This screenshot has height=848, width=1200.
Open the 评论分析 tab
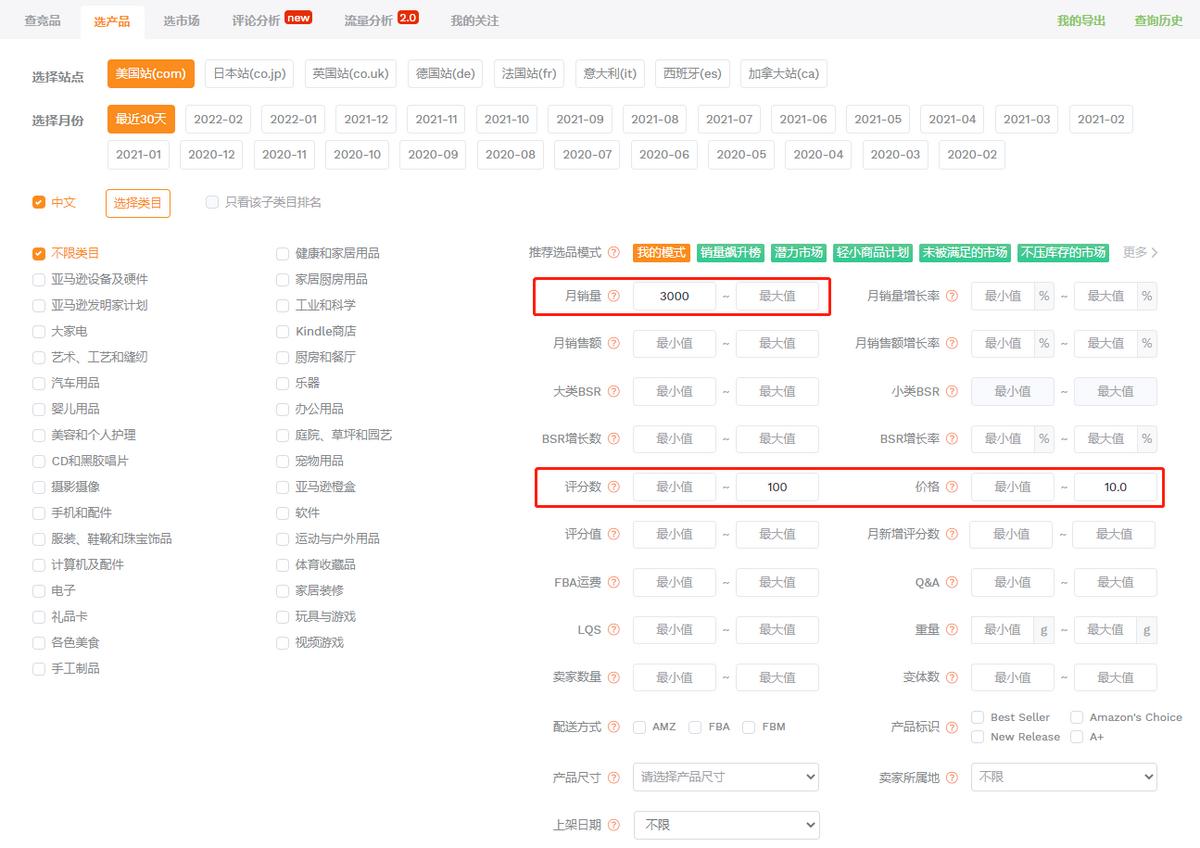pos(253,20)
